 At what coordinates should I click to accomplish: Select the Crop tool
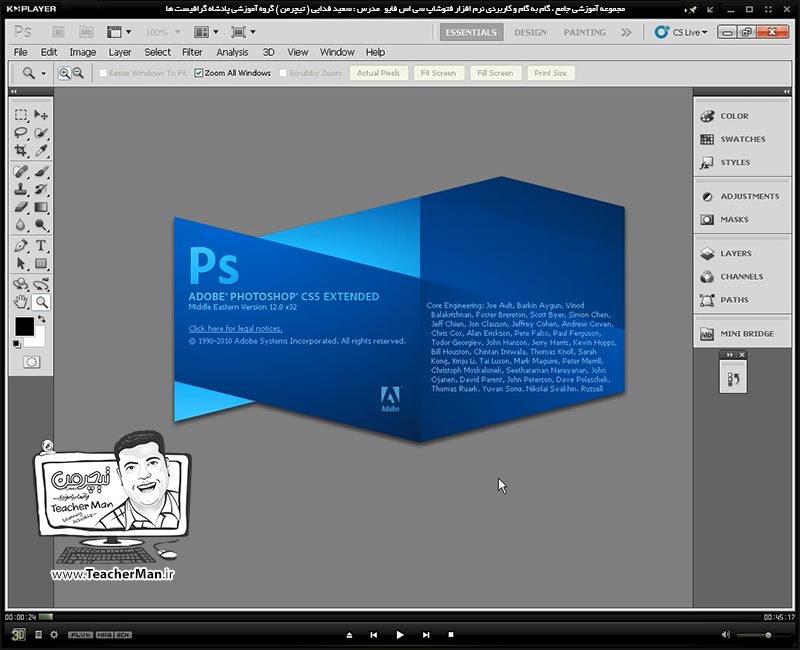(21, 151)
